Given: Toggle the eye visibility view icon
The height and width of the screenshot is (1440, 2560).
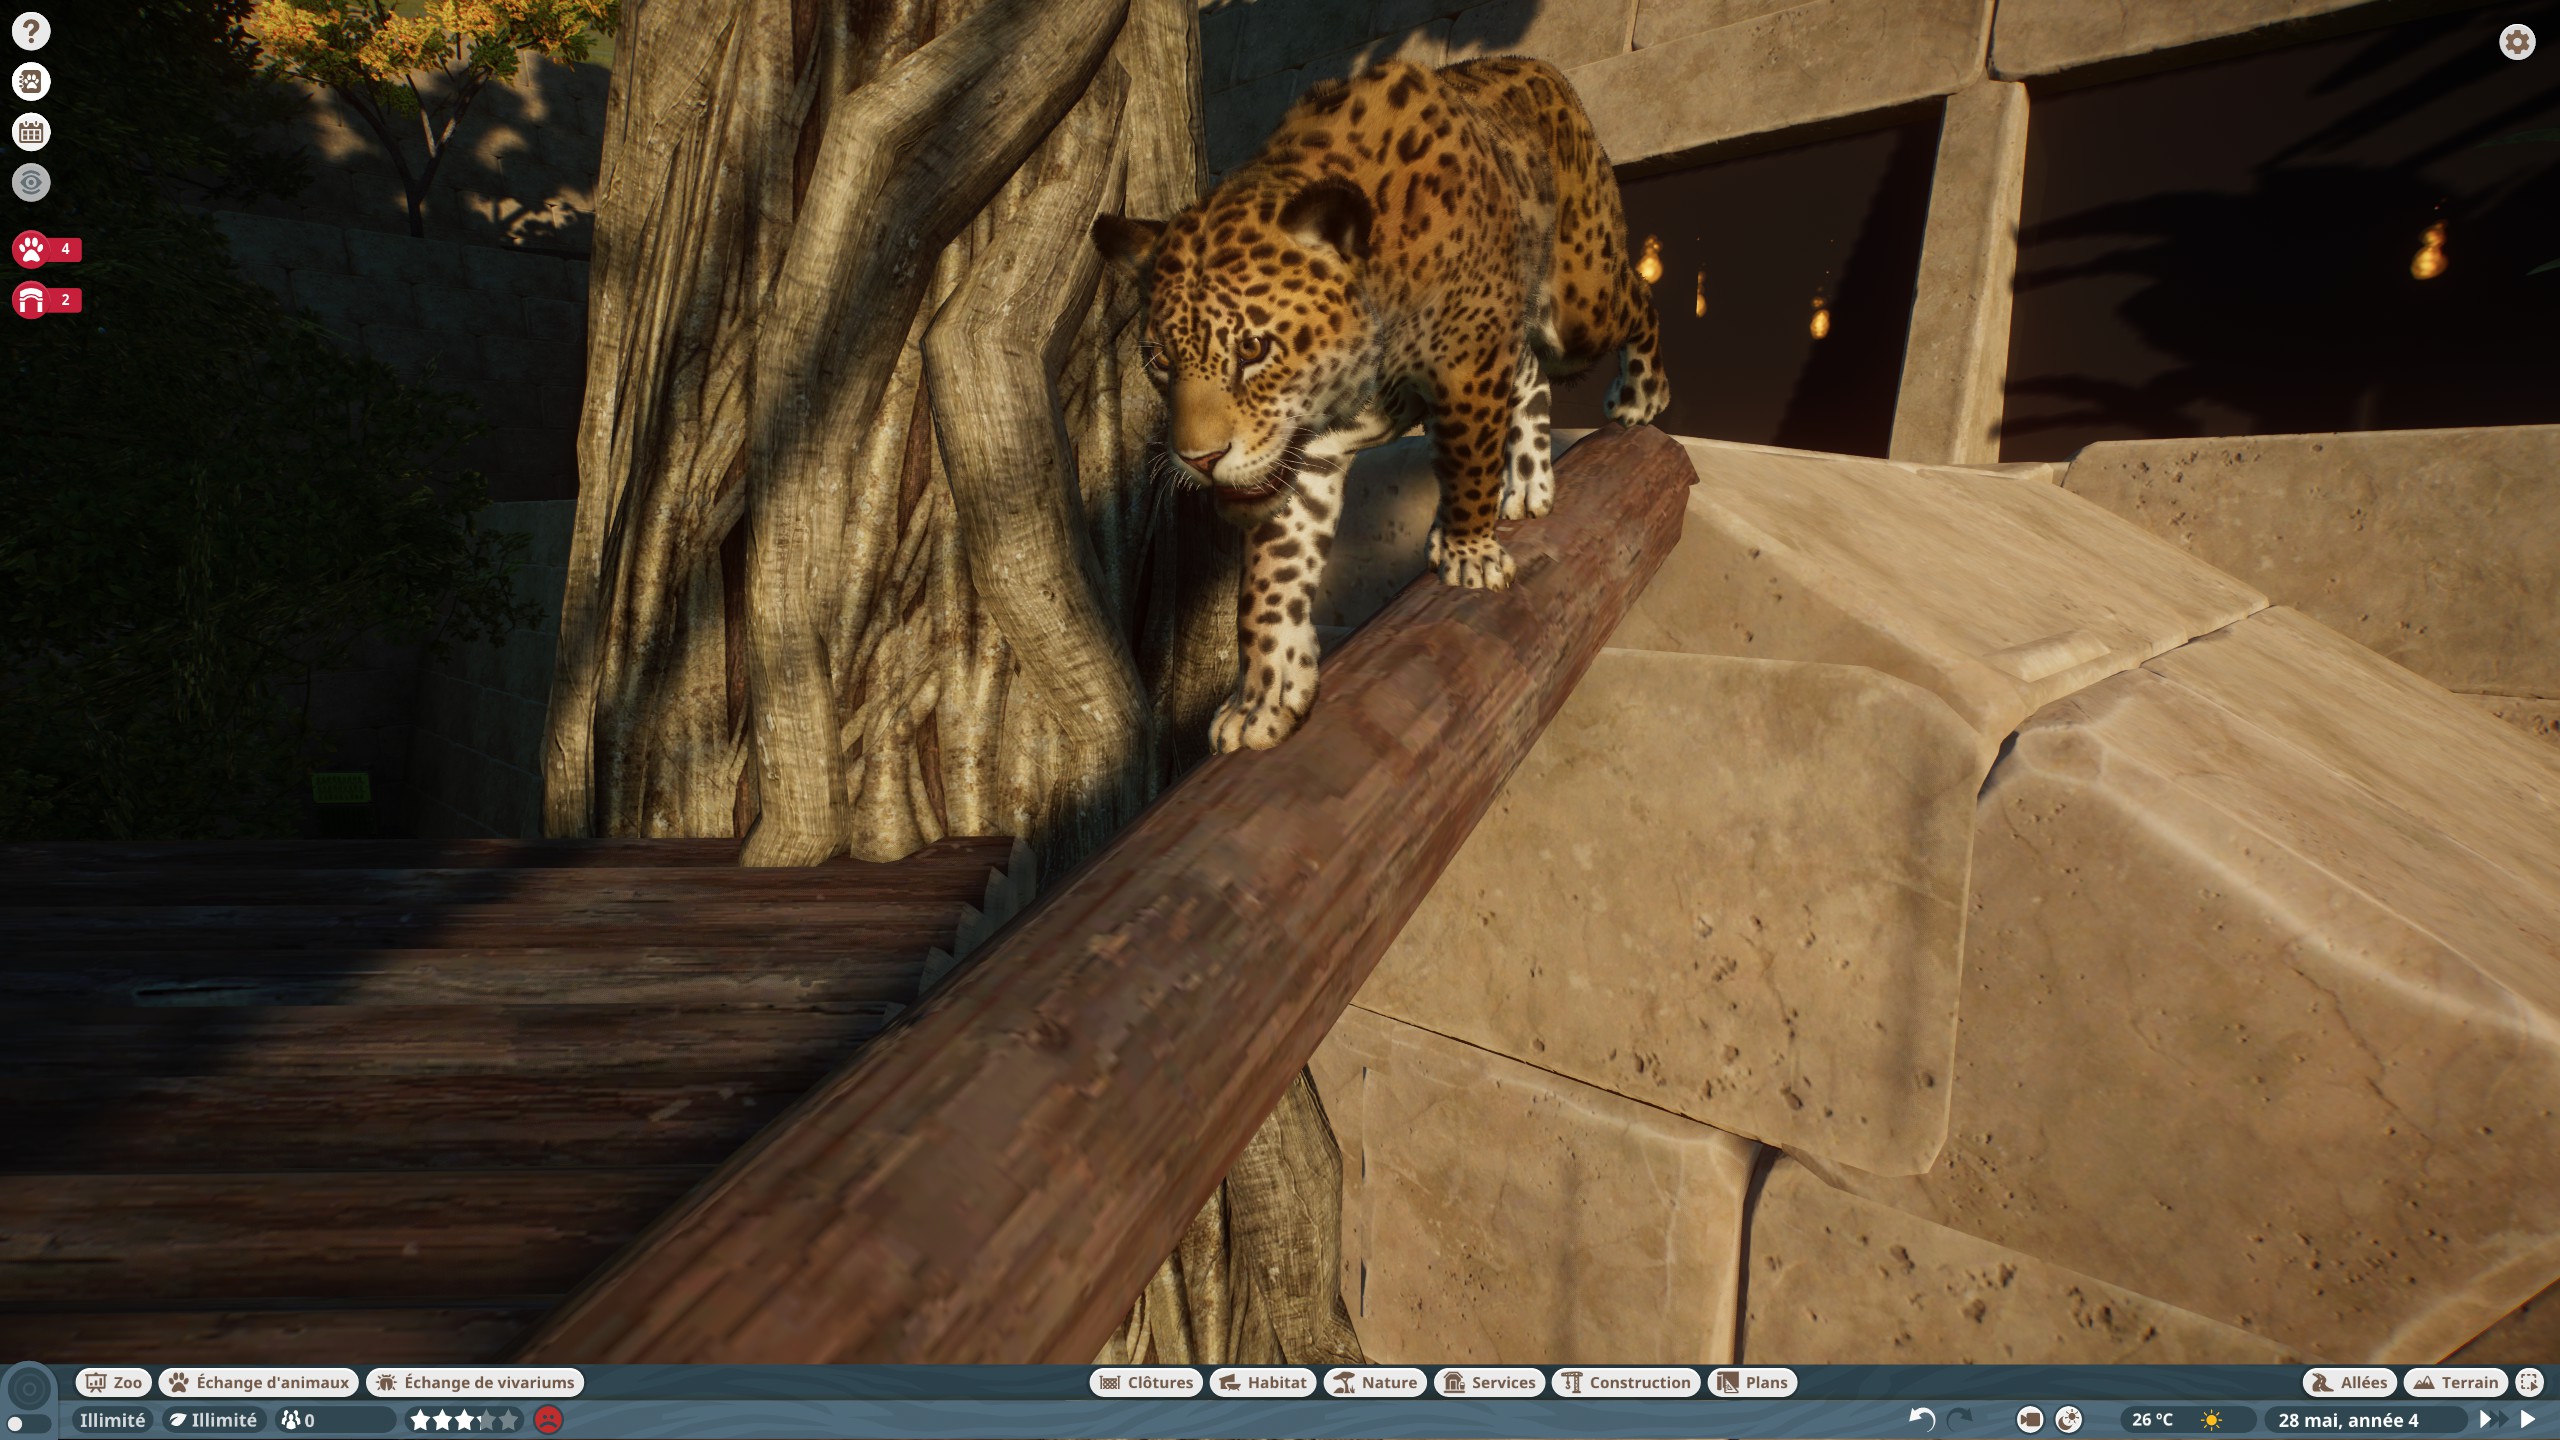Looking at the screenshot, I should coord(31,182).
